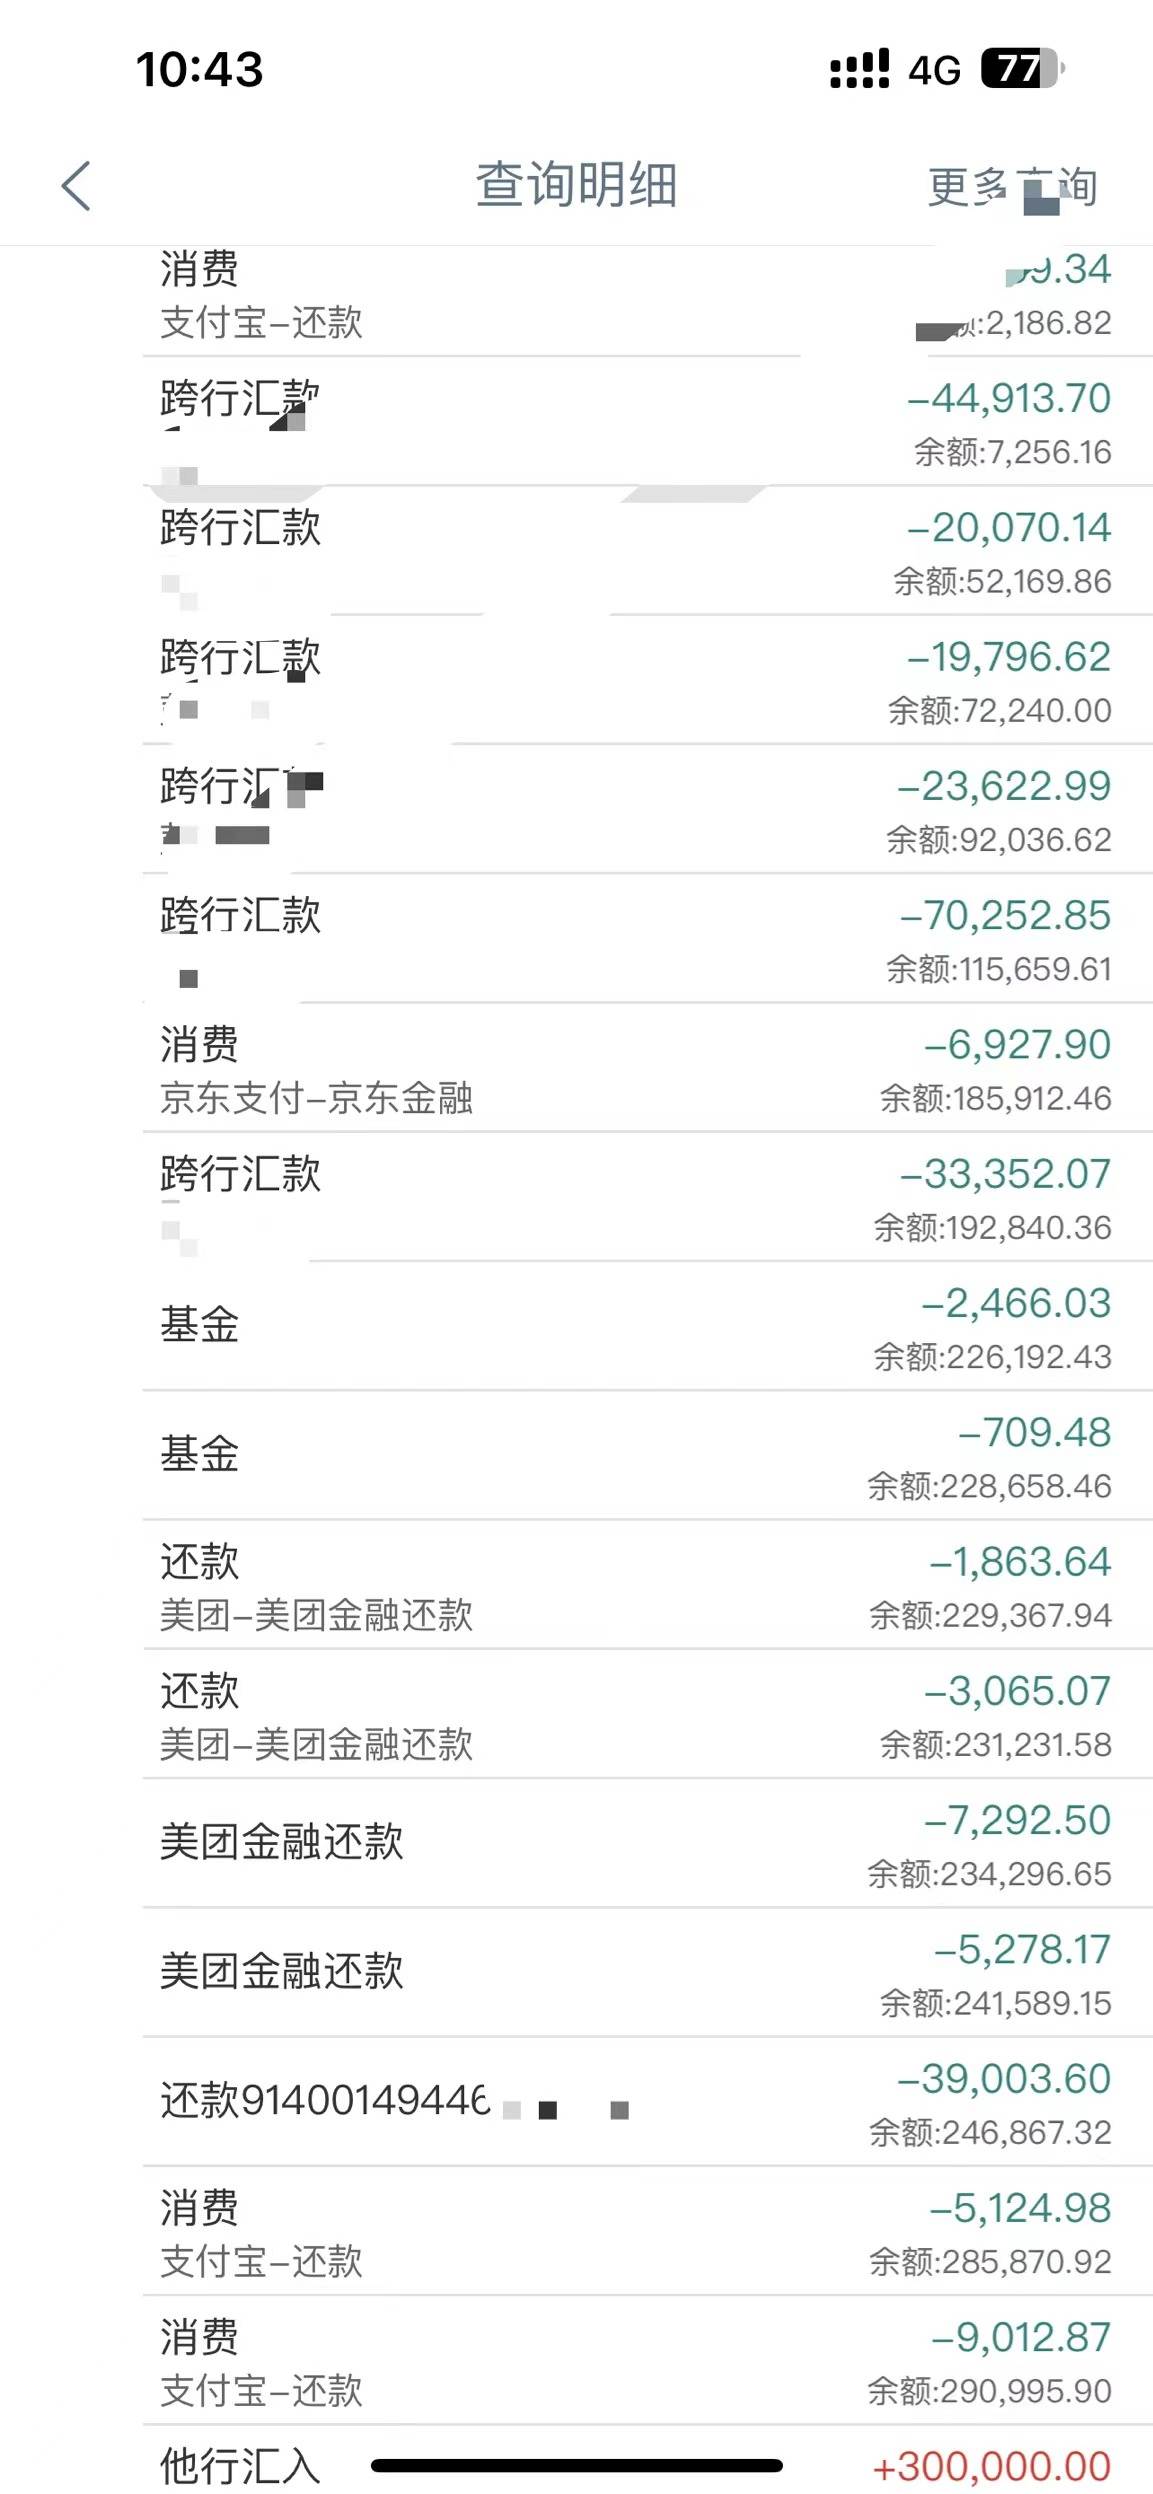Open the 更多查询 link
Screen dimensions: 1153x2494
(1012, 187)
